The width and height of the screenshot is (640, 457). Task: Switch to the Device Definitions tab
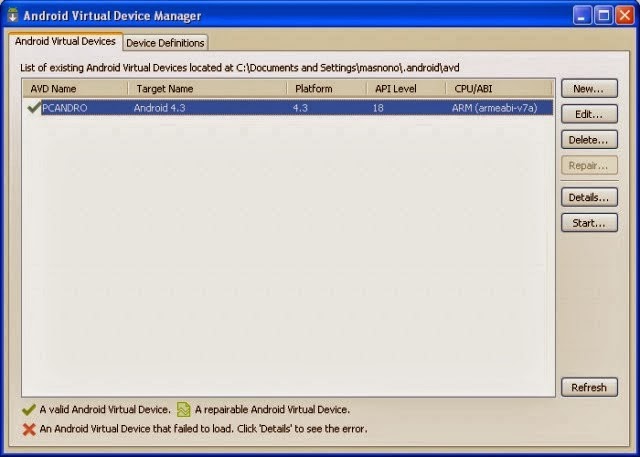tap(165, 43)
